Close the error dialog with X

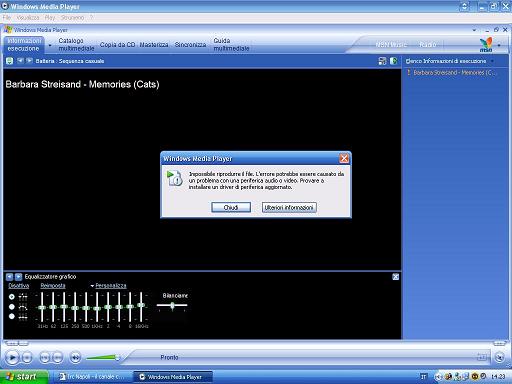pos(344,158)
